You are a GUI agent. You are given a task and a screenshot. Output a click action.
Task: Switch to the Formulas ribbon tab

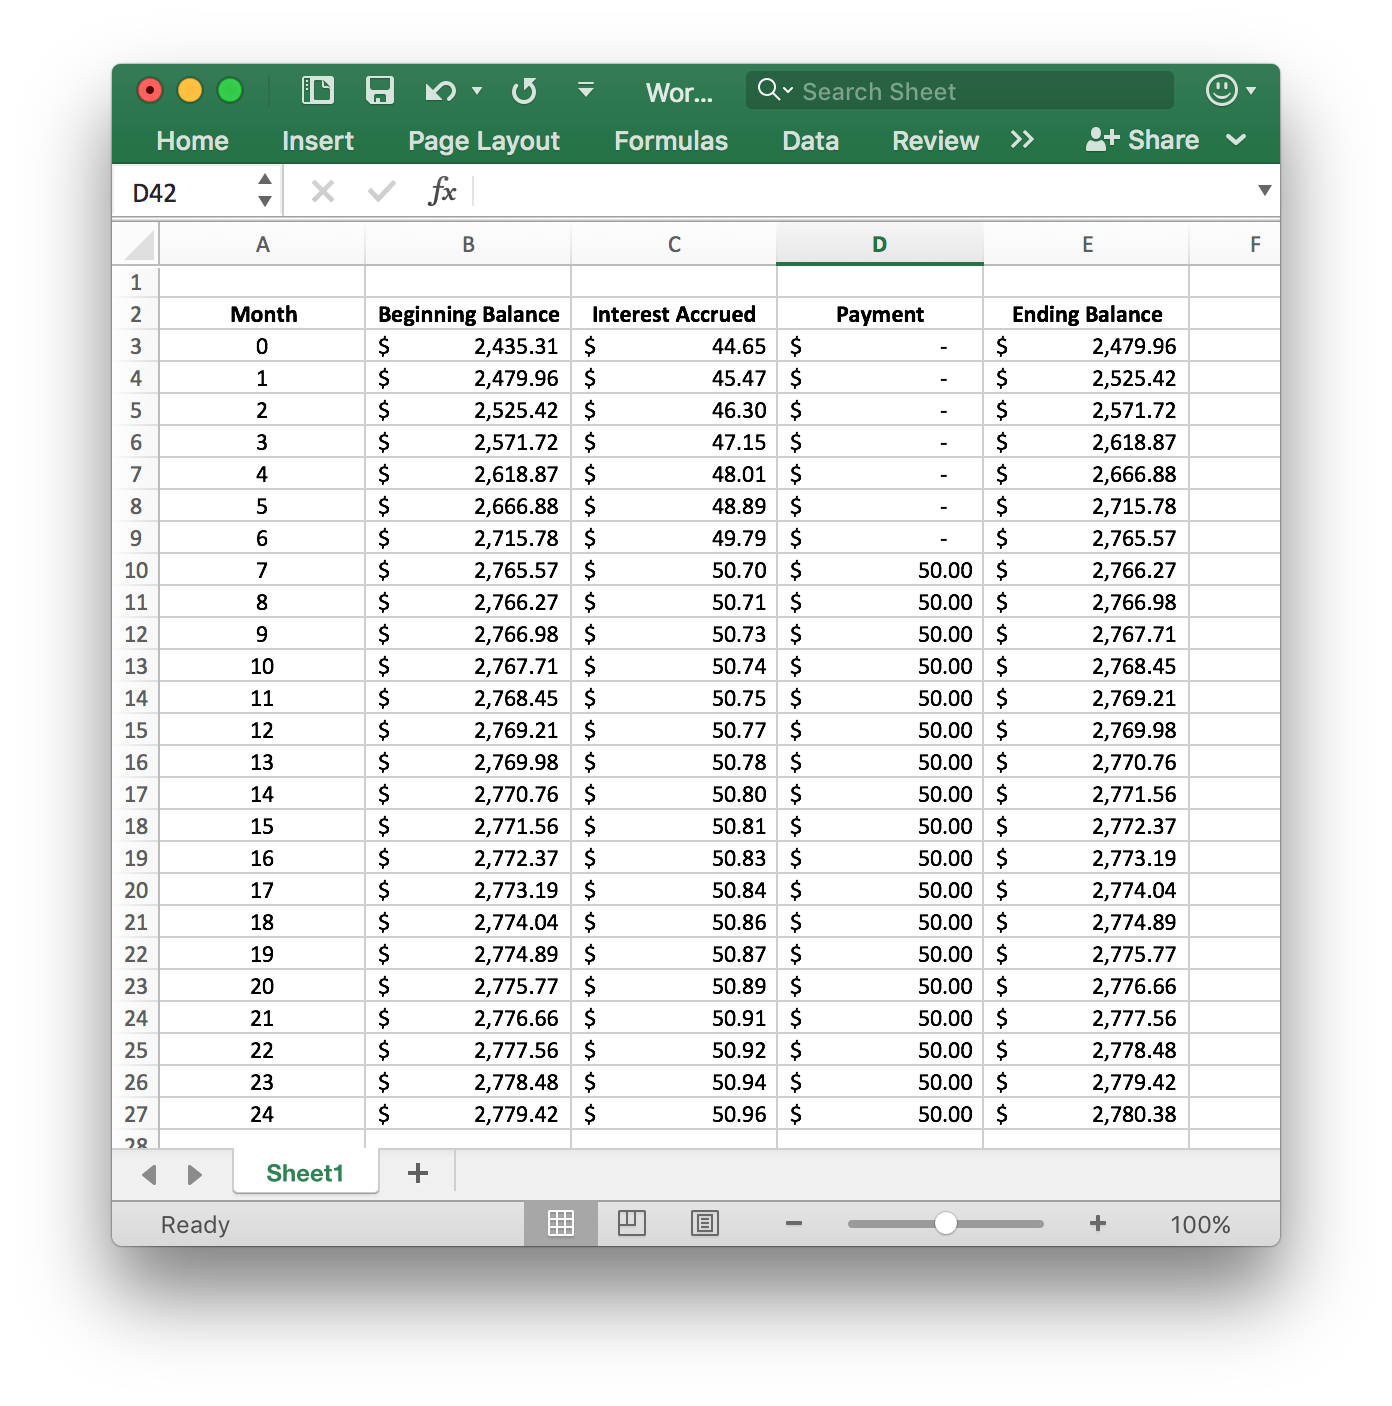(671, 140)
